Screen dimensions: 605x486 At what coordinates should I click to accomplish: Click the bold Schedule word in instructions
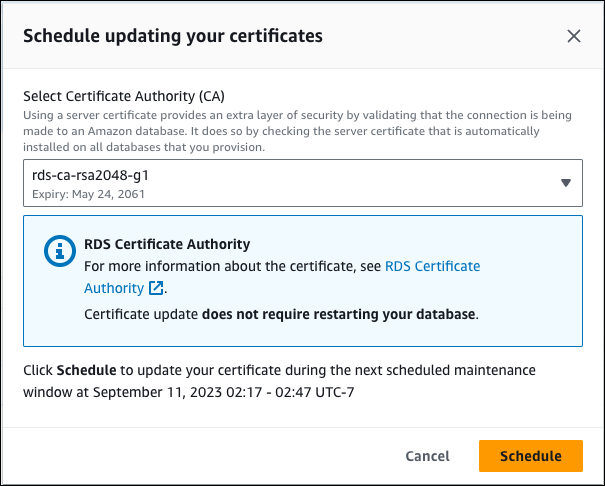tap(86, 370)
